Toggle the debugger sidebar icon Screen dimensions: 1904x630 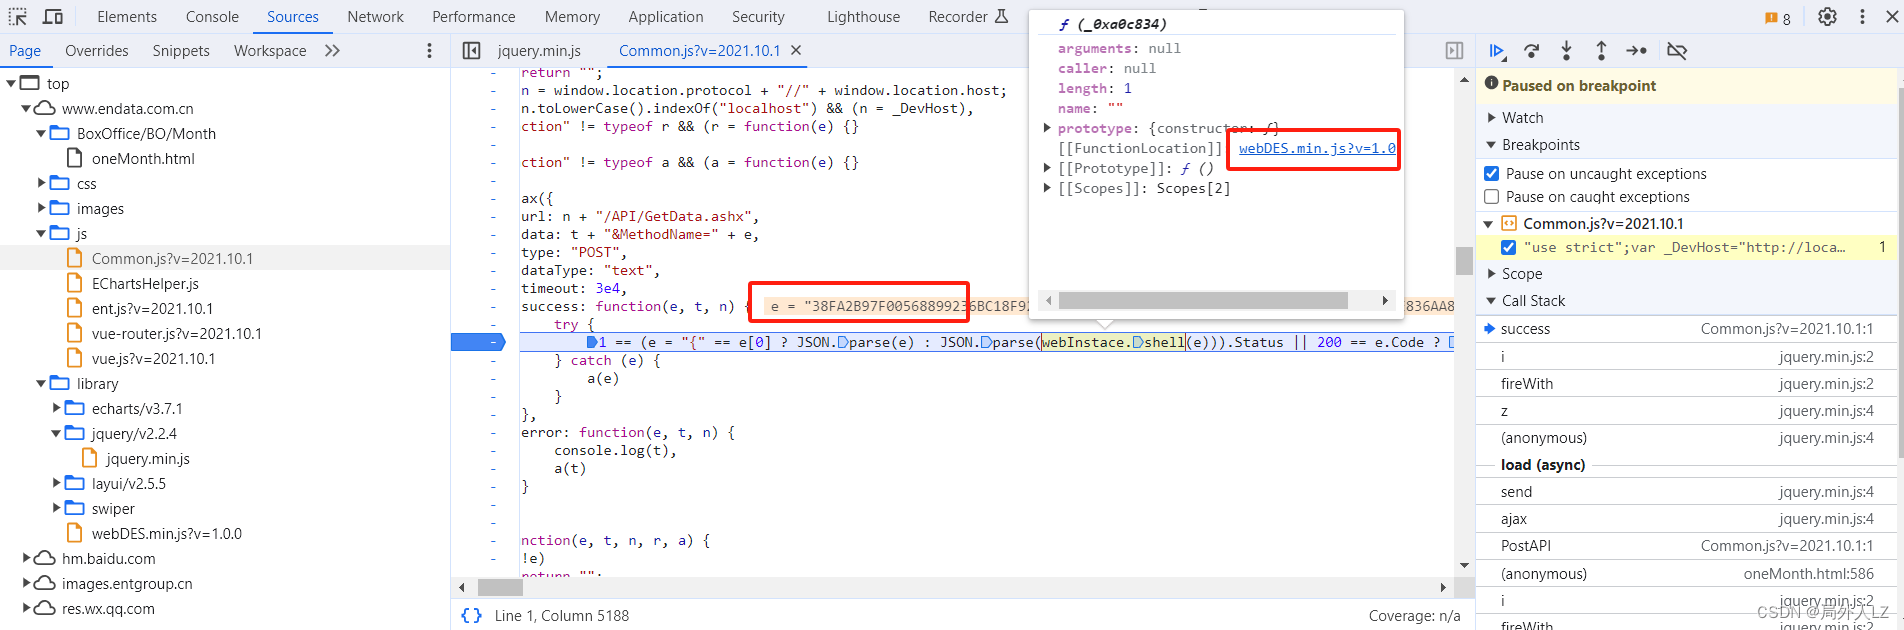1454,50
